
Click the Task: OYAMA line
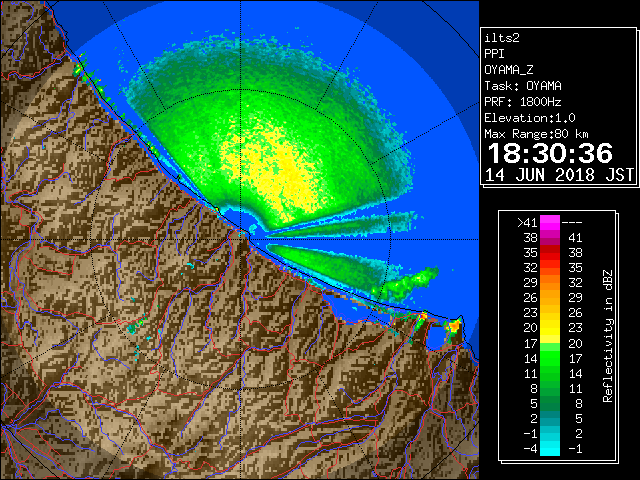tap(523, 86)
